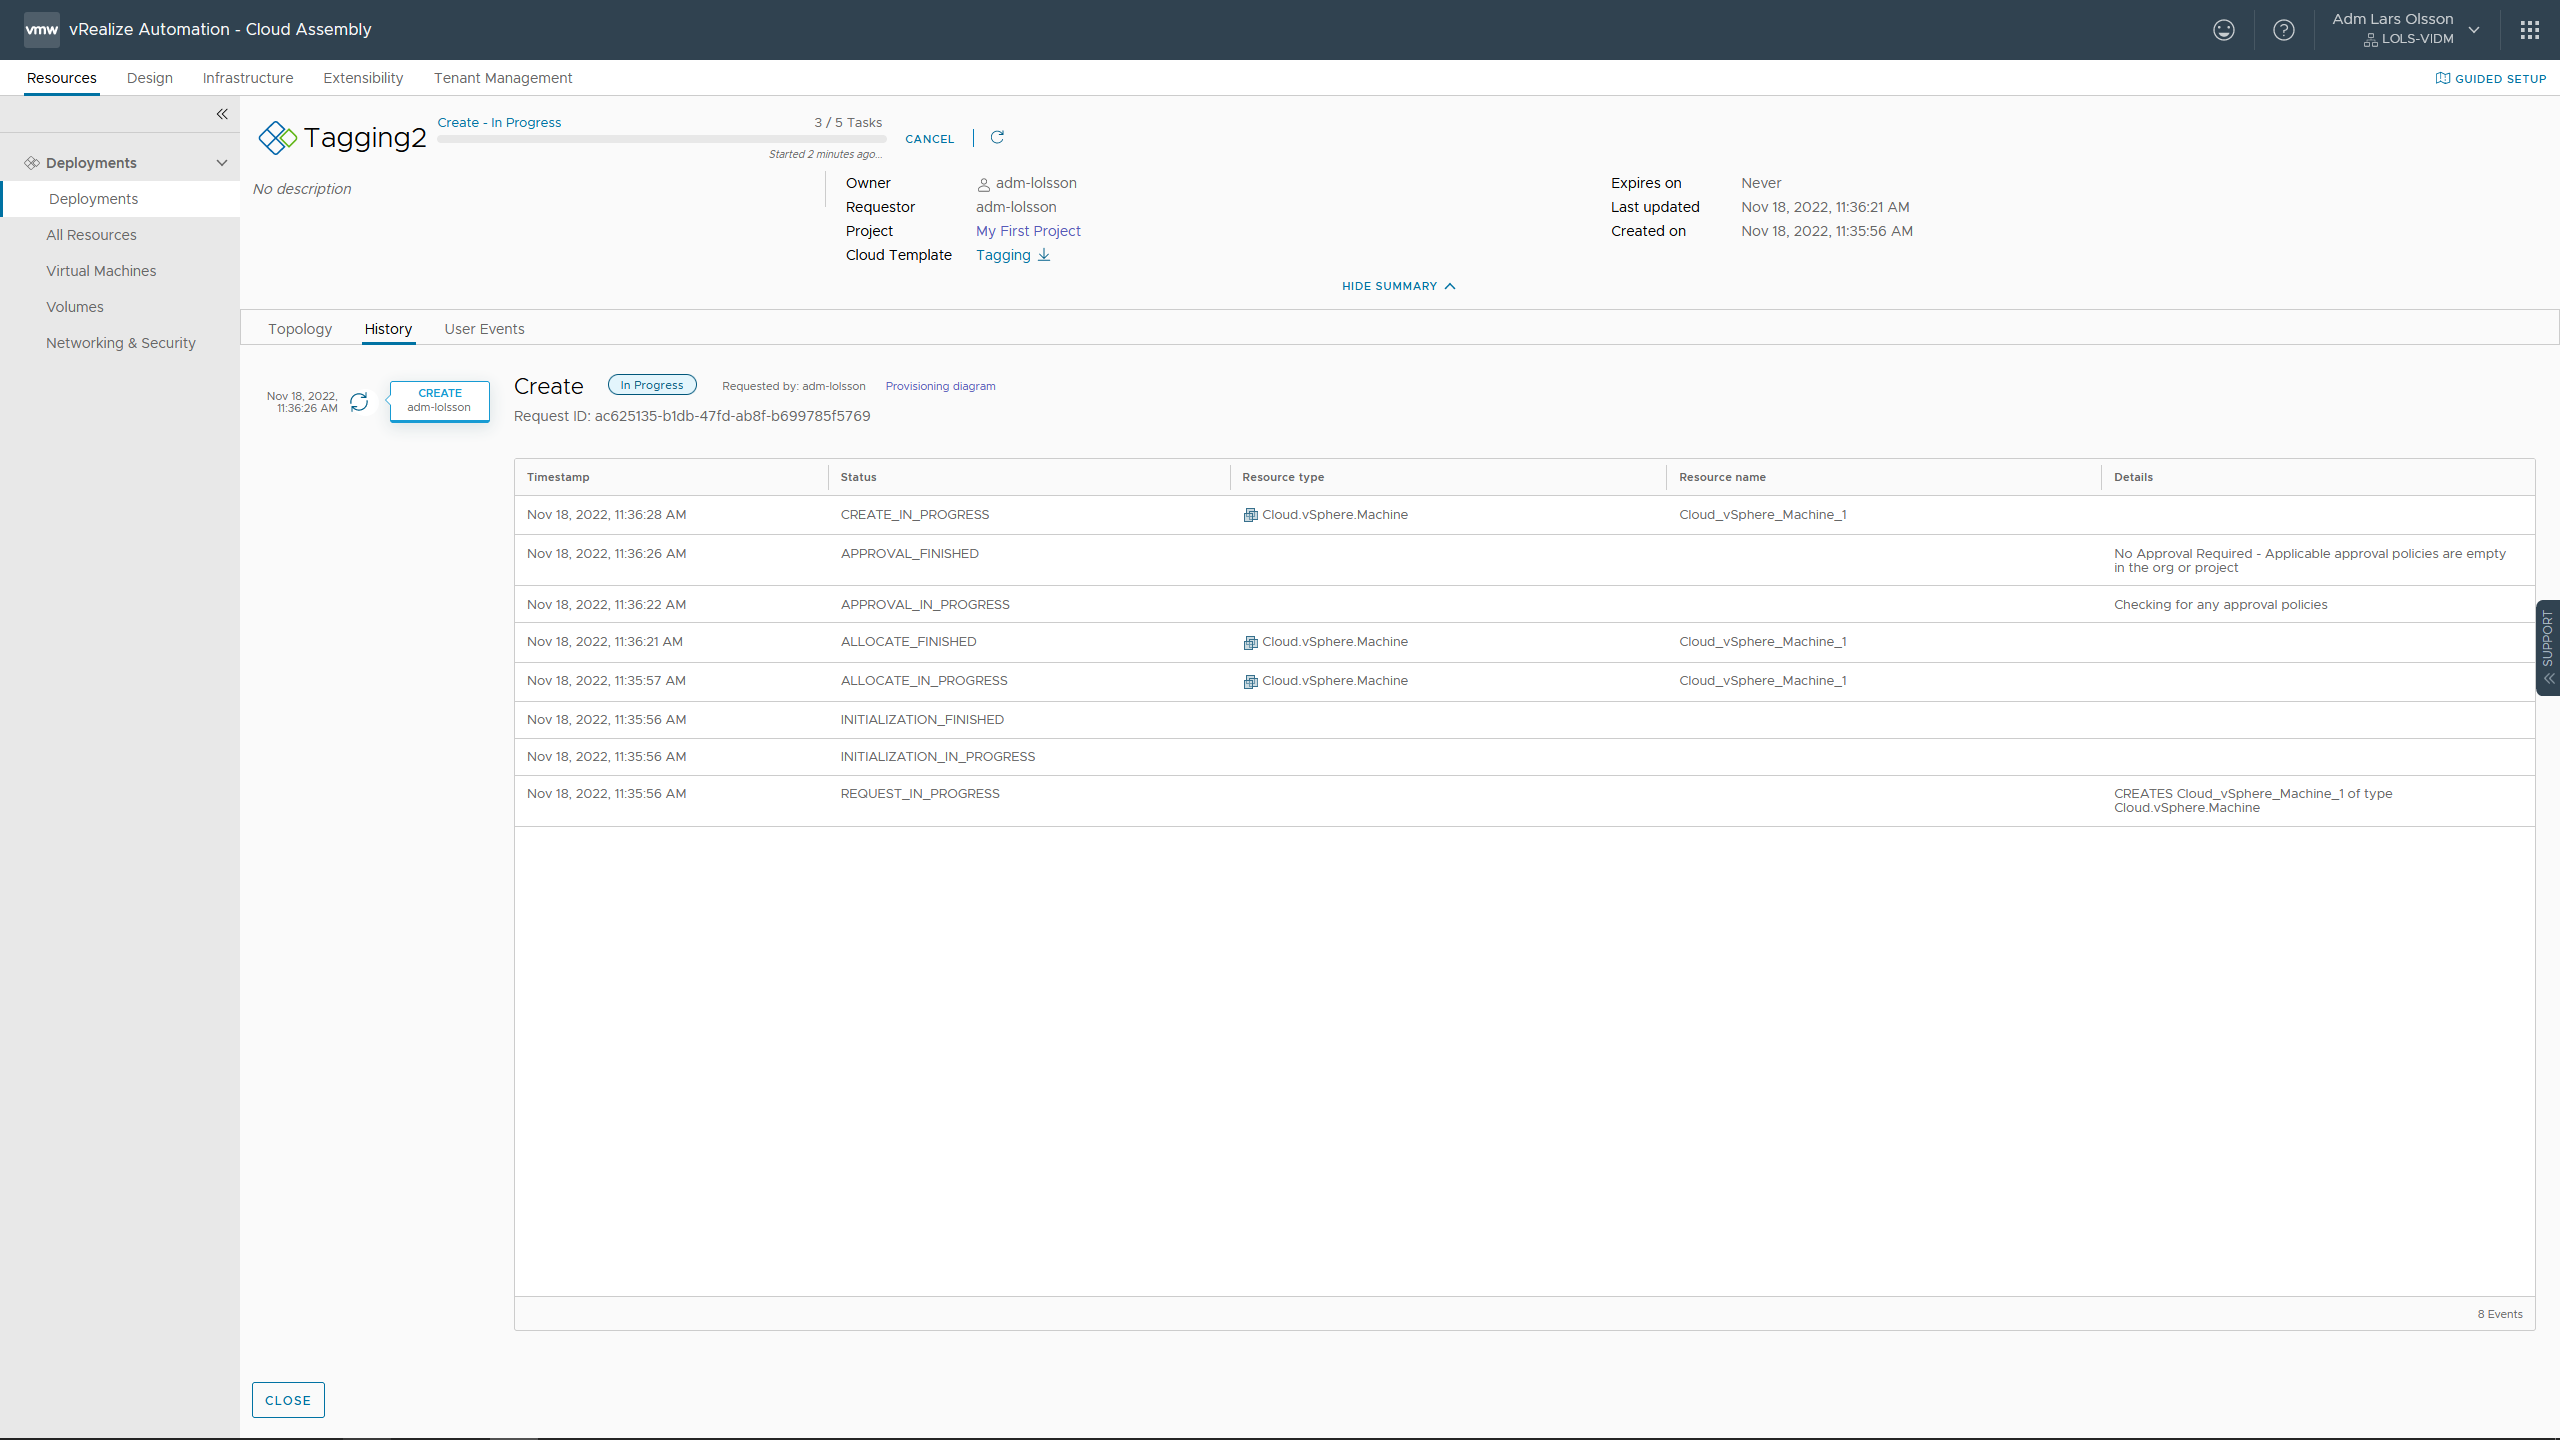The width and height of the screenshot is (2560, 1440).
Task: Click the machine icon in CREATE_IN_PROGRESS row
Action: pos(1250,515)
